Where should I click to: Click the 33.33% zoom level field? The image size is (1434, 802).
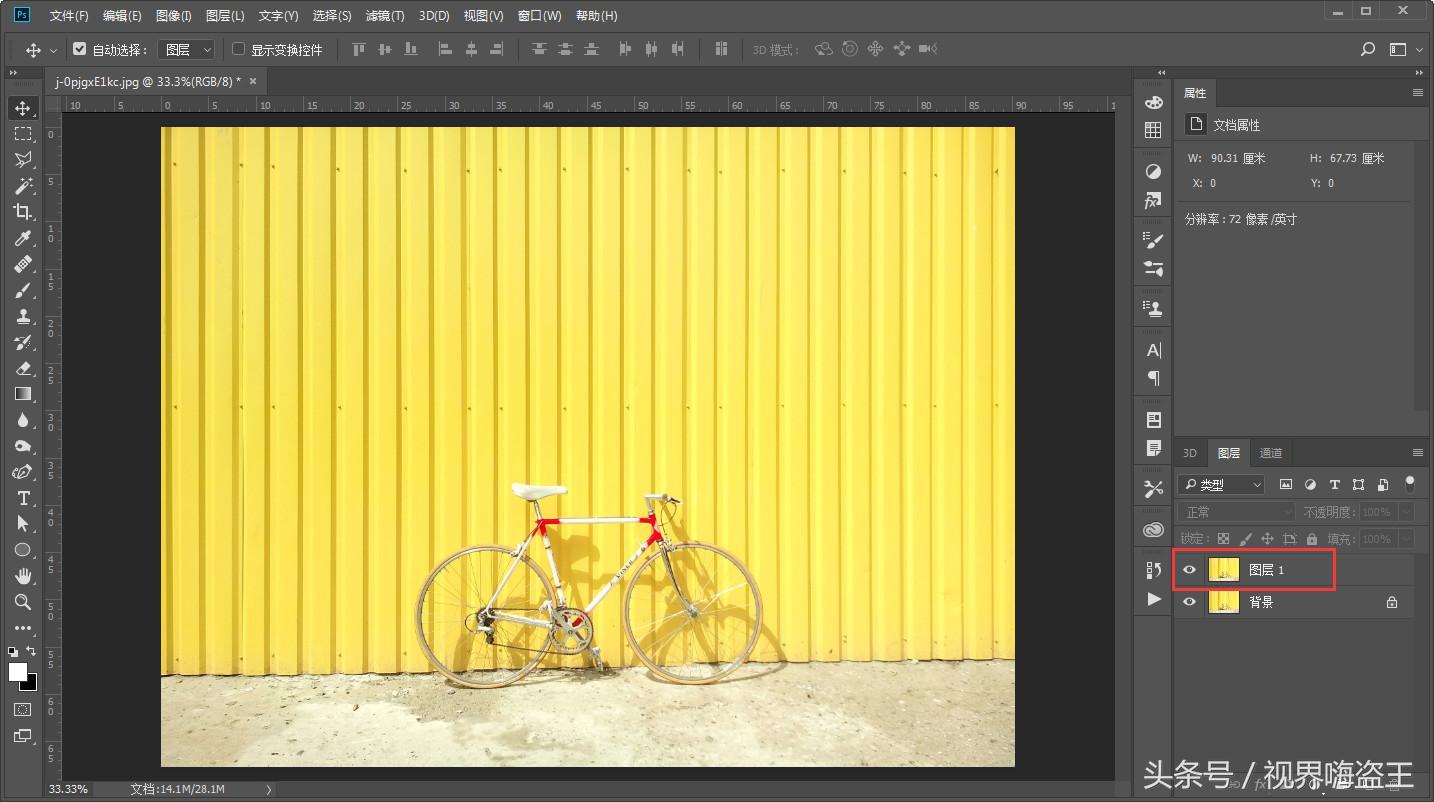(68, 789)
